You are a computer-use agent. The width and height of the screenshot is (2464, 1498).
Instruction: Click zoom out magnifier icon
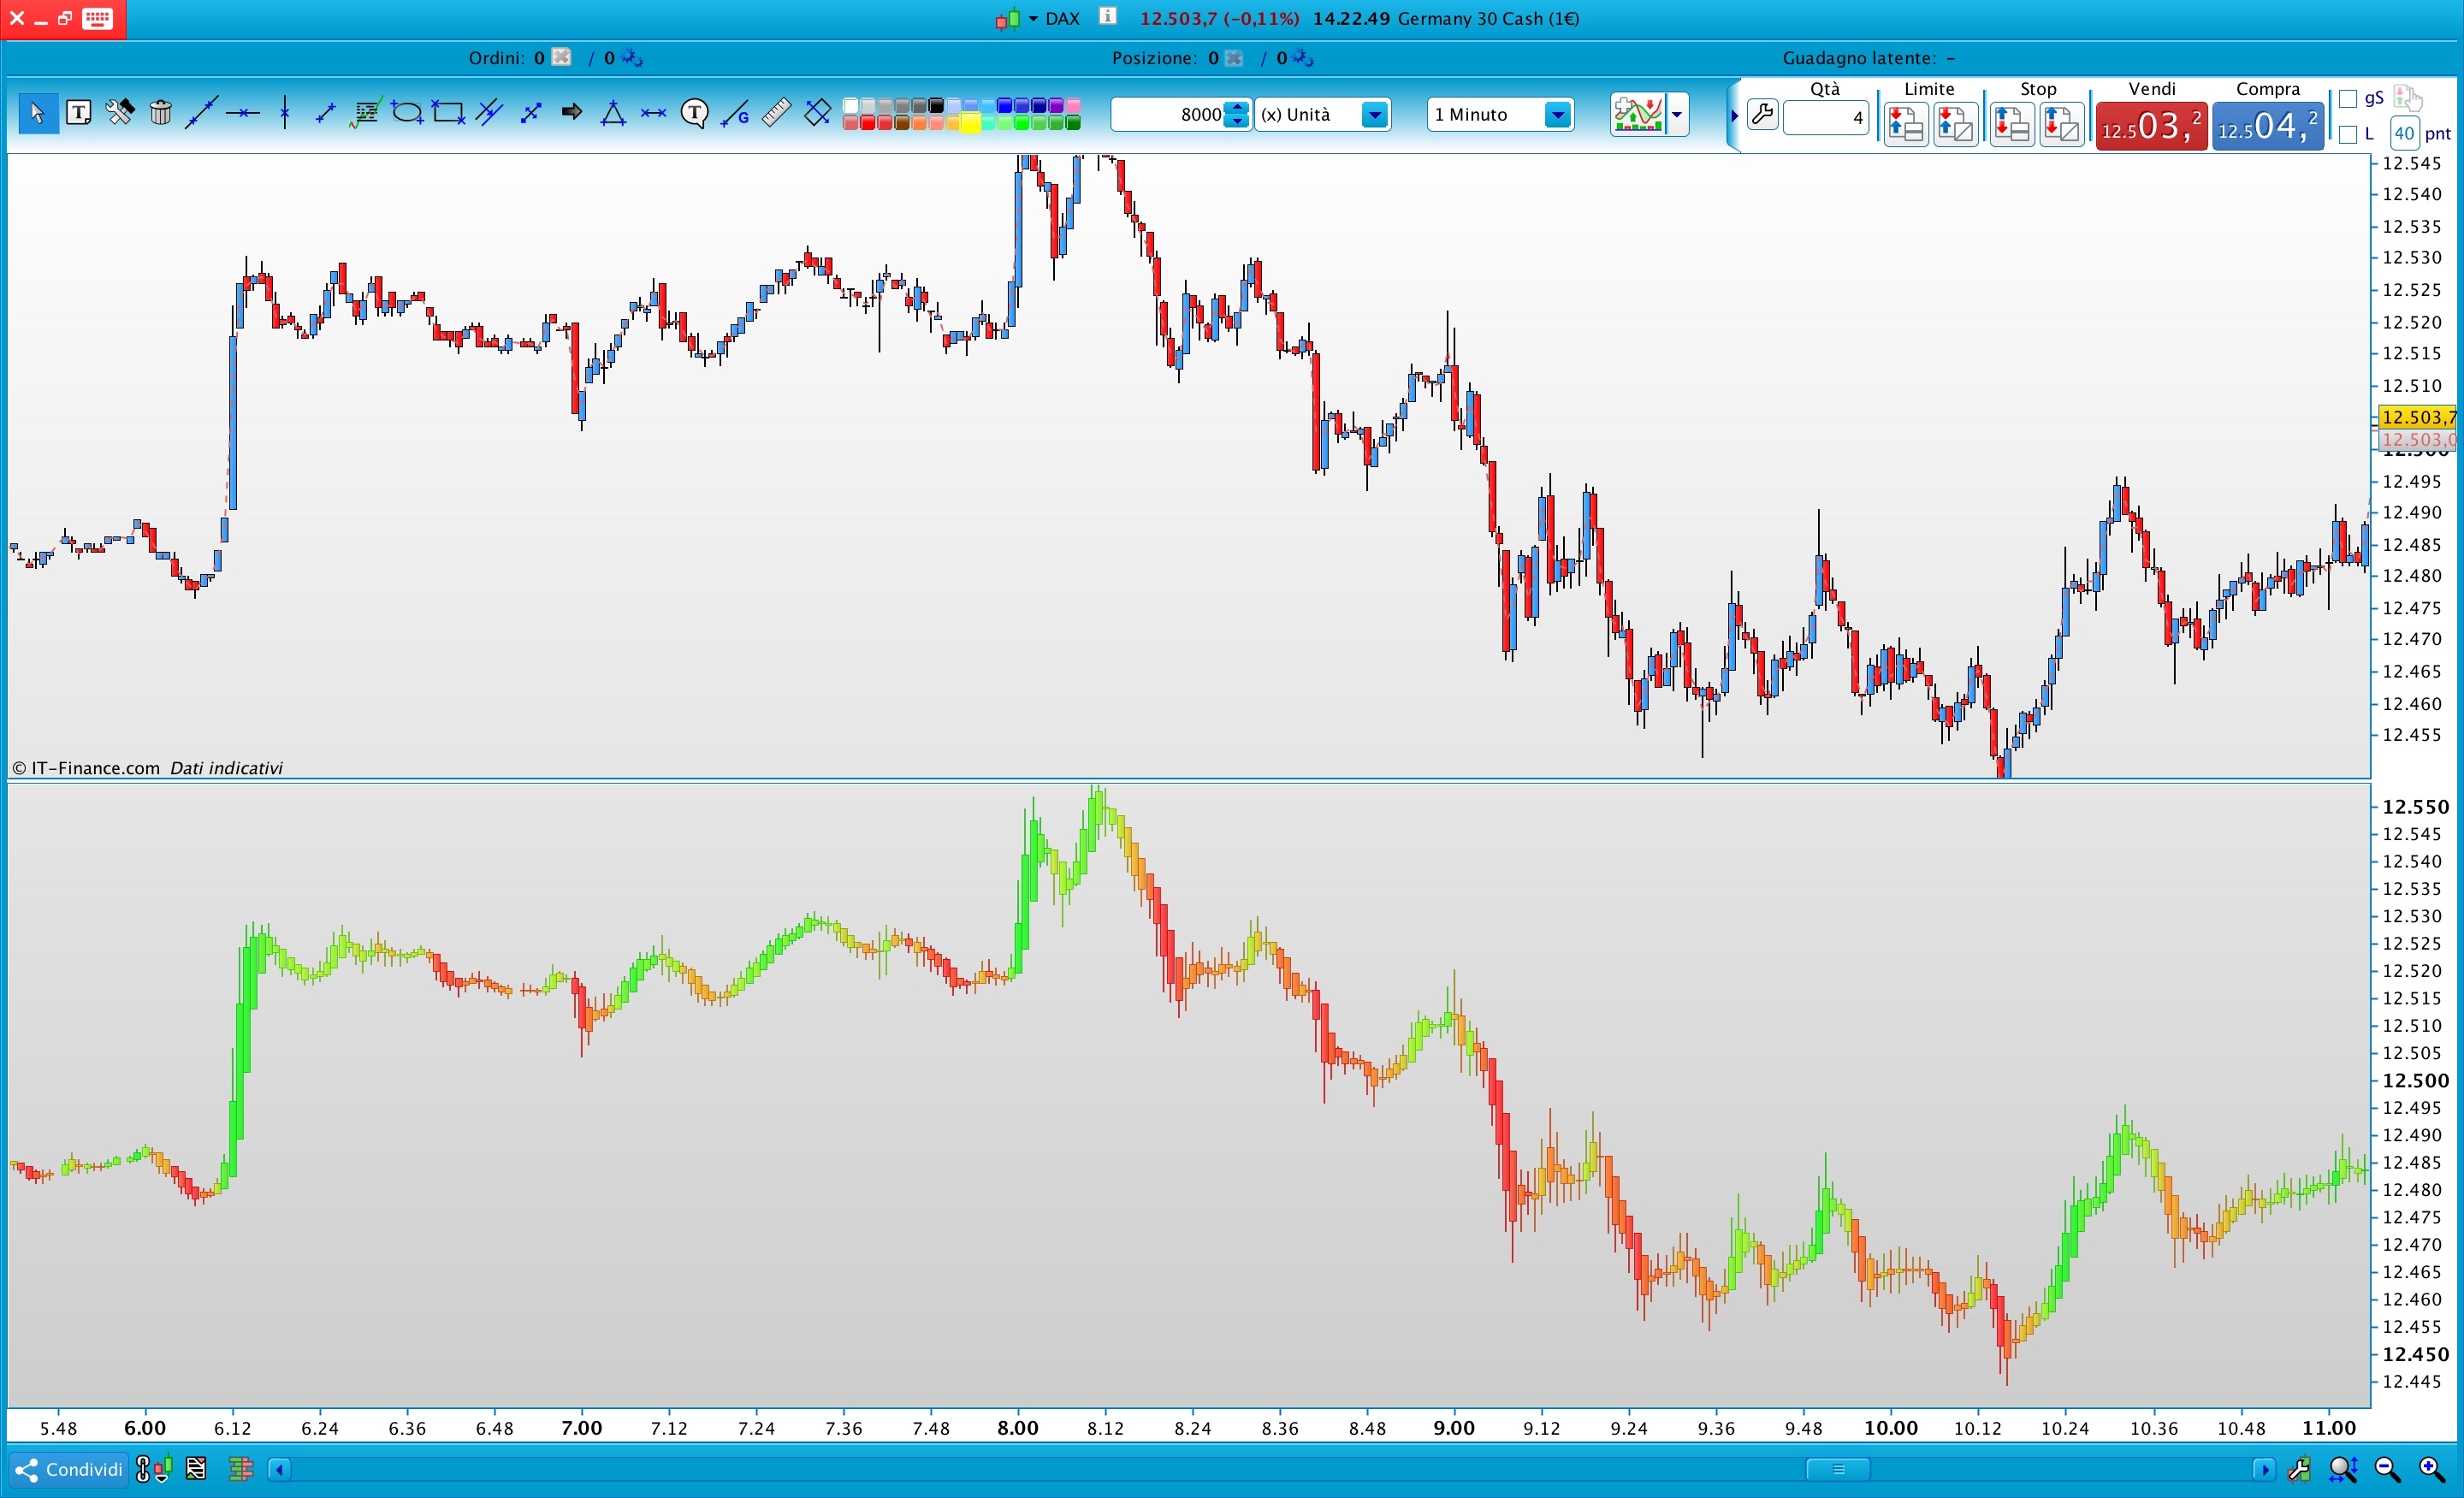(2387, 1469)
